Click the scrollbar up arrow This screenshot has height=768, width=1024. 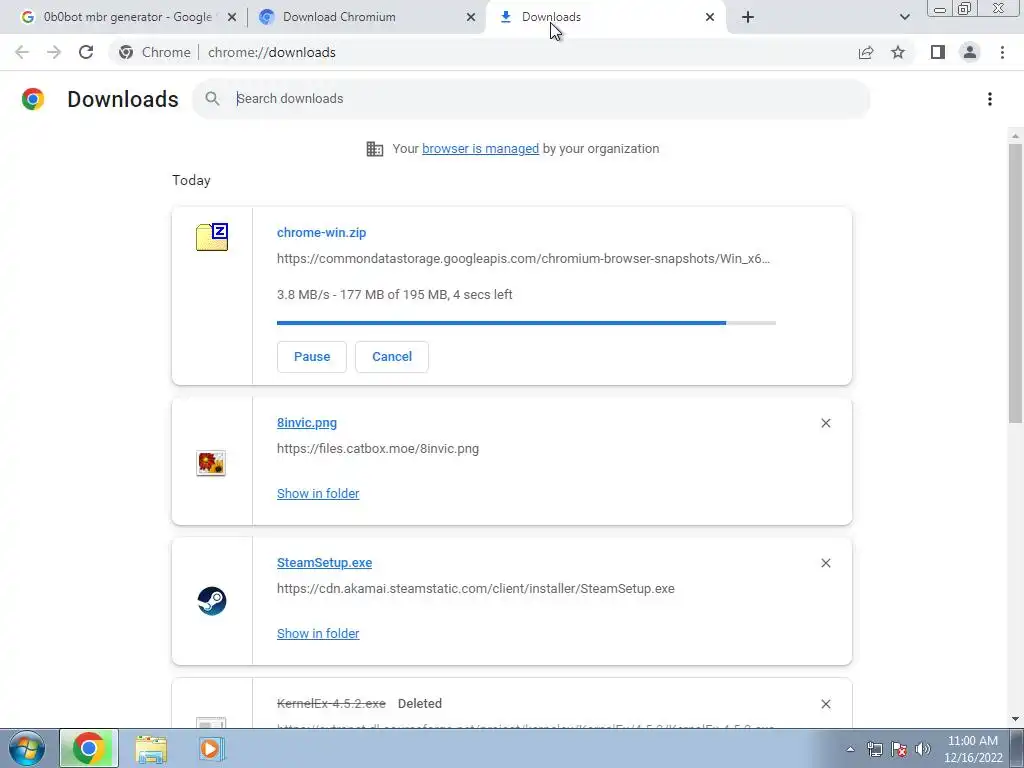[x=1015, y=136]
